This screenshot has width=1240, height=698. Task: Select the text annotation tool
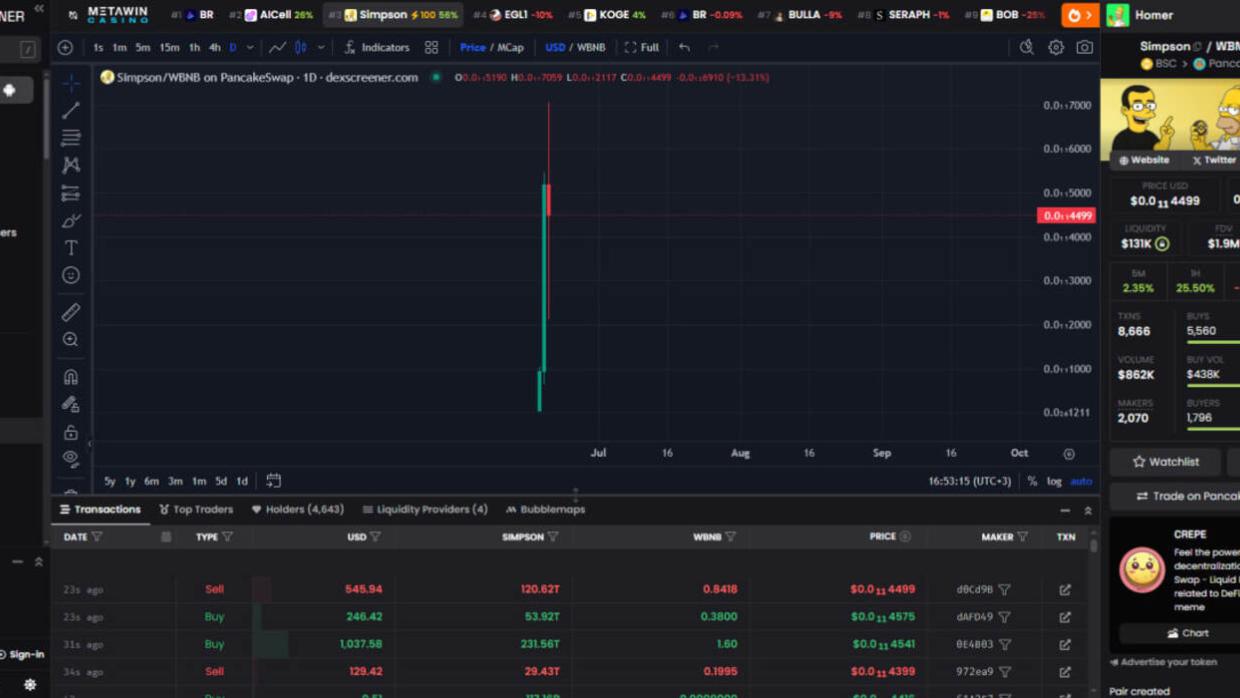point(71,247)
